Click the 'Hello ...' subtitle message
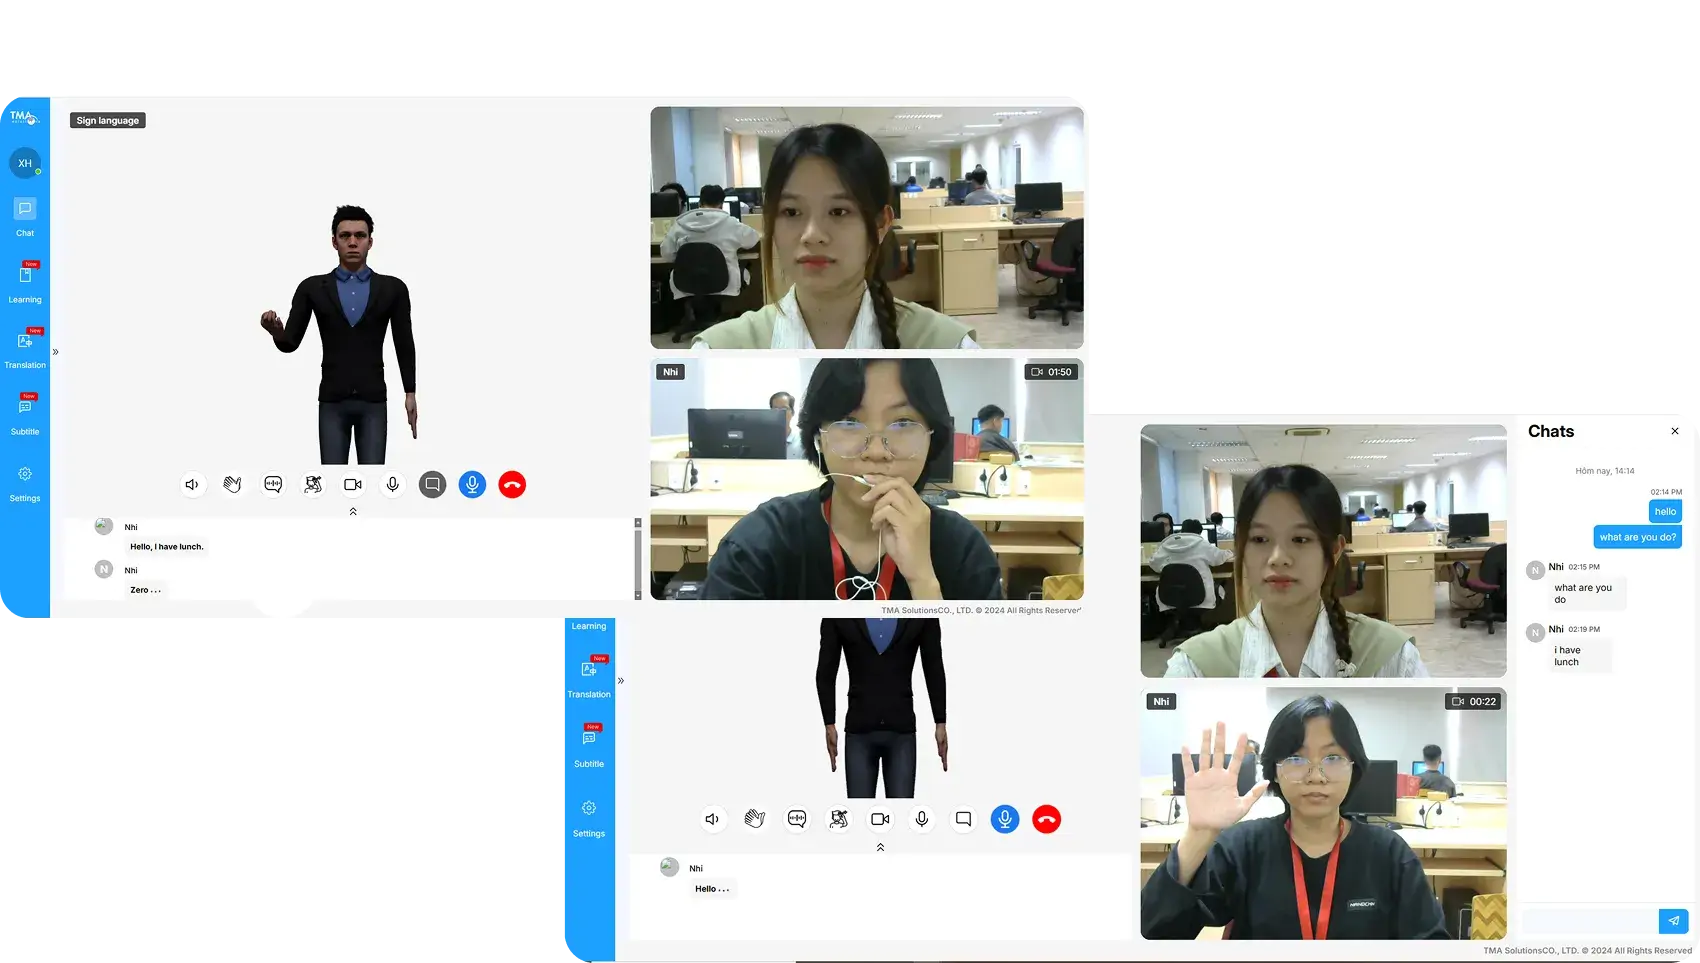This screenshot has width=1700, height=963. point(713,889)
